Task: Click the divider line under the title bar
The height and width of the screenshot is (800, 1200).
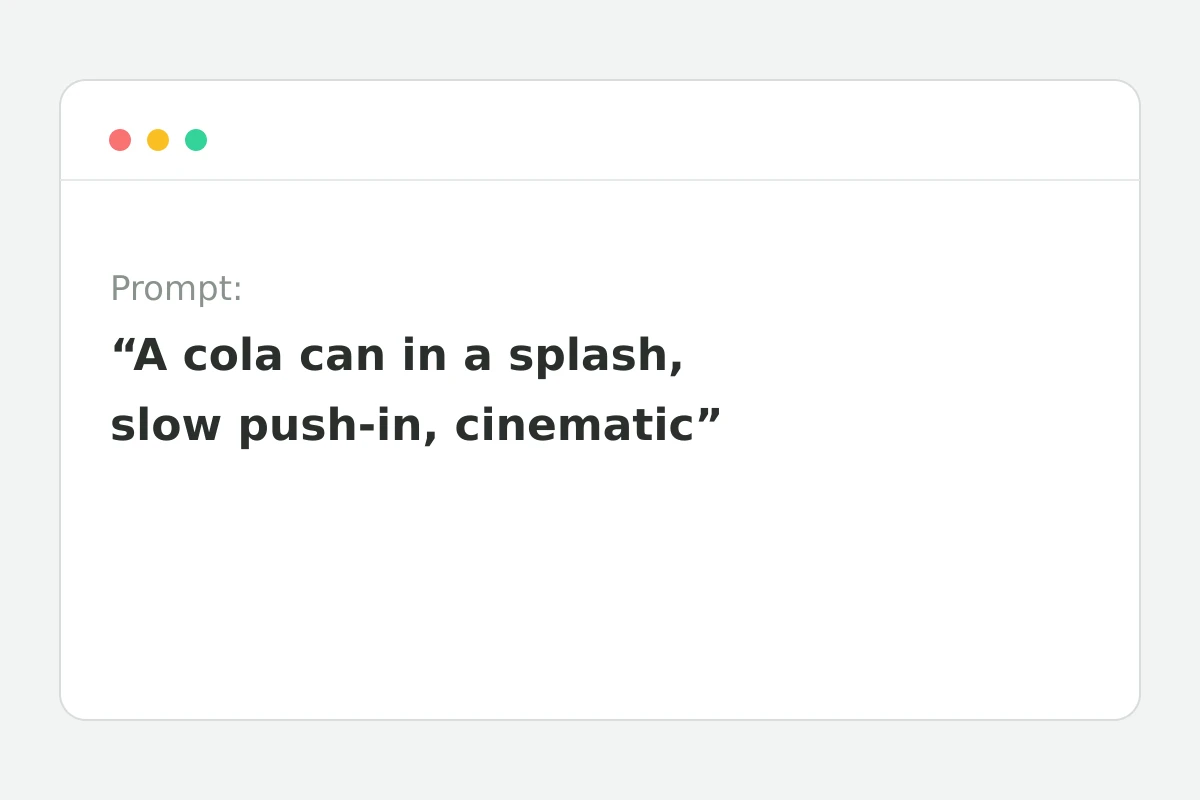Action: point(600,180)
